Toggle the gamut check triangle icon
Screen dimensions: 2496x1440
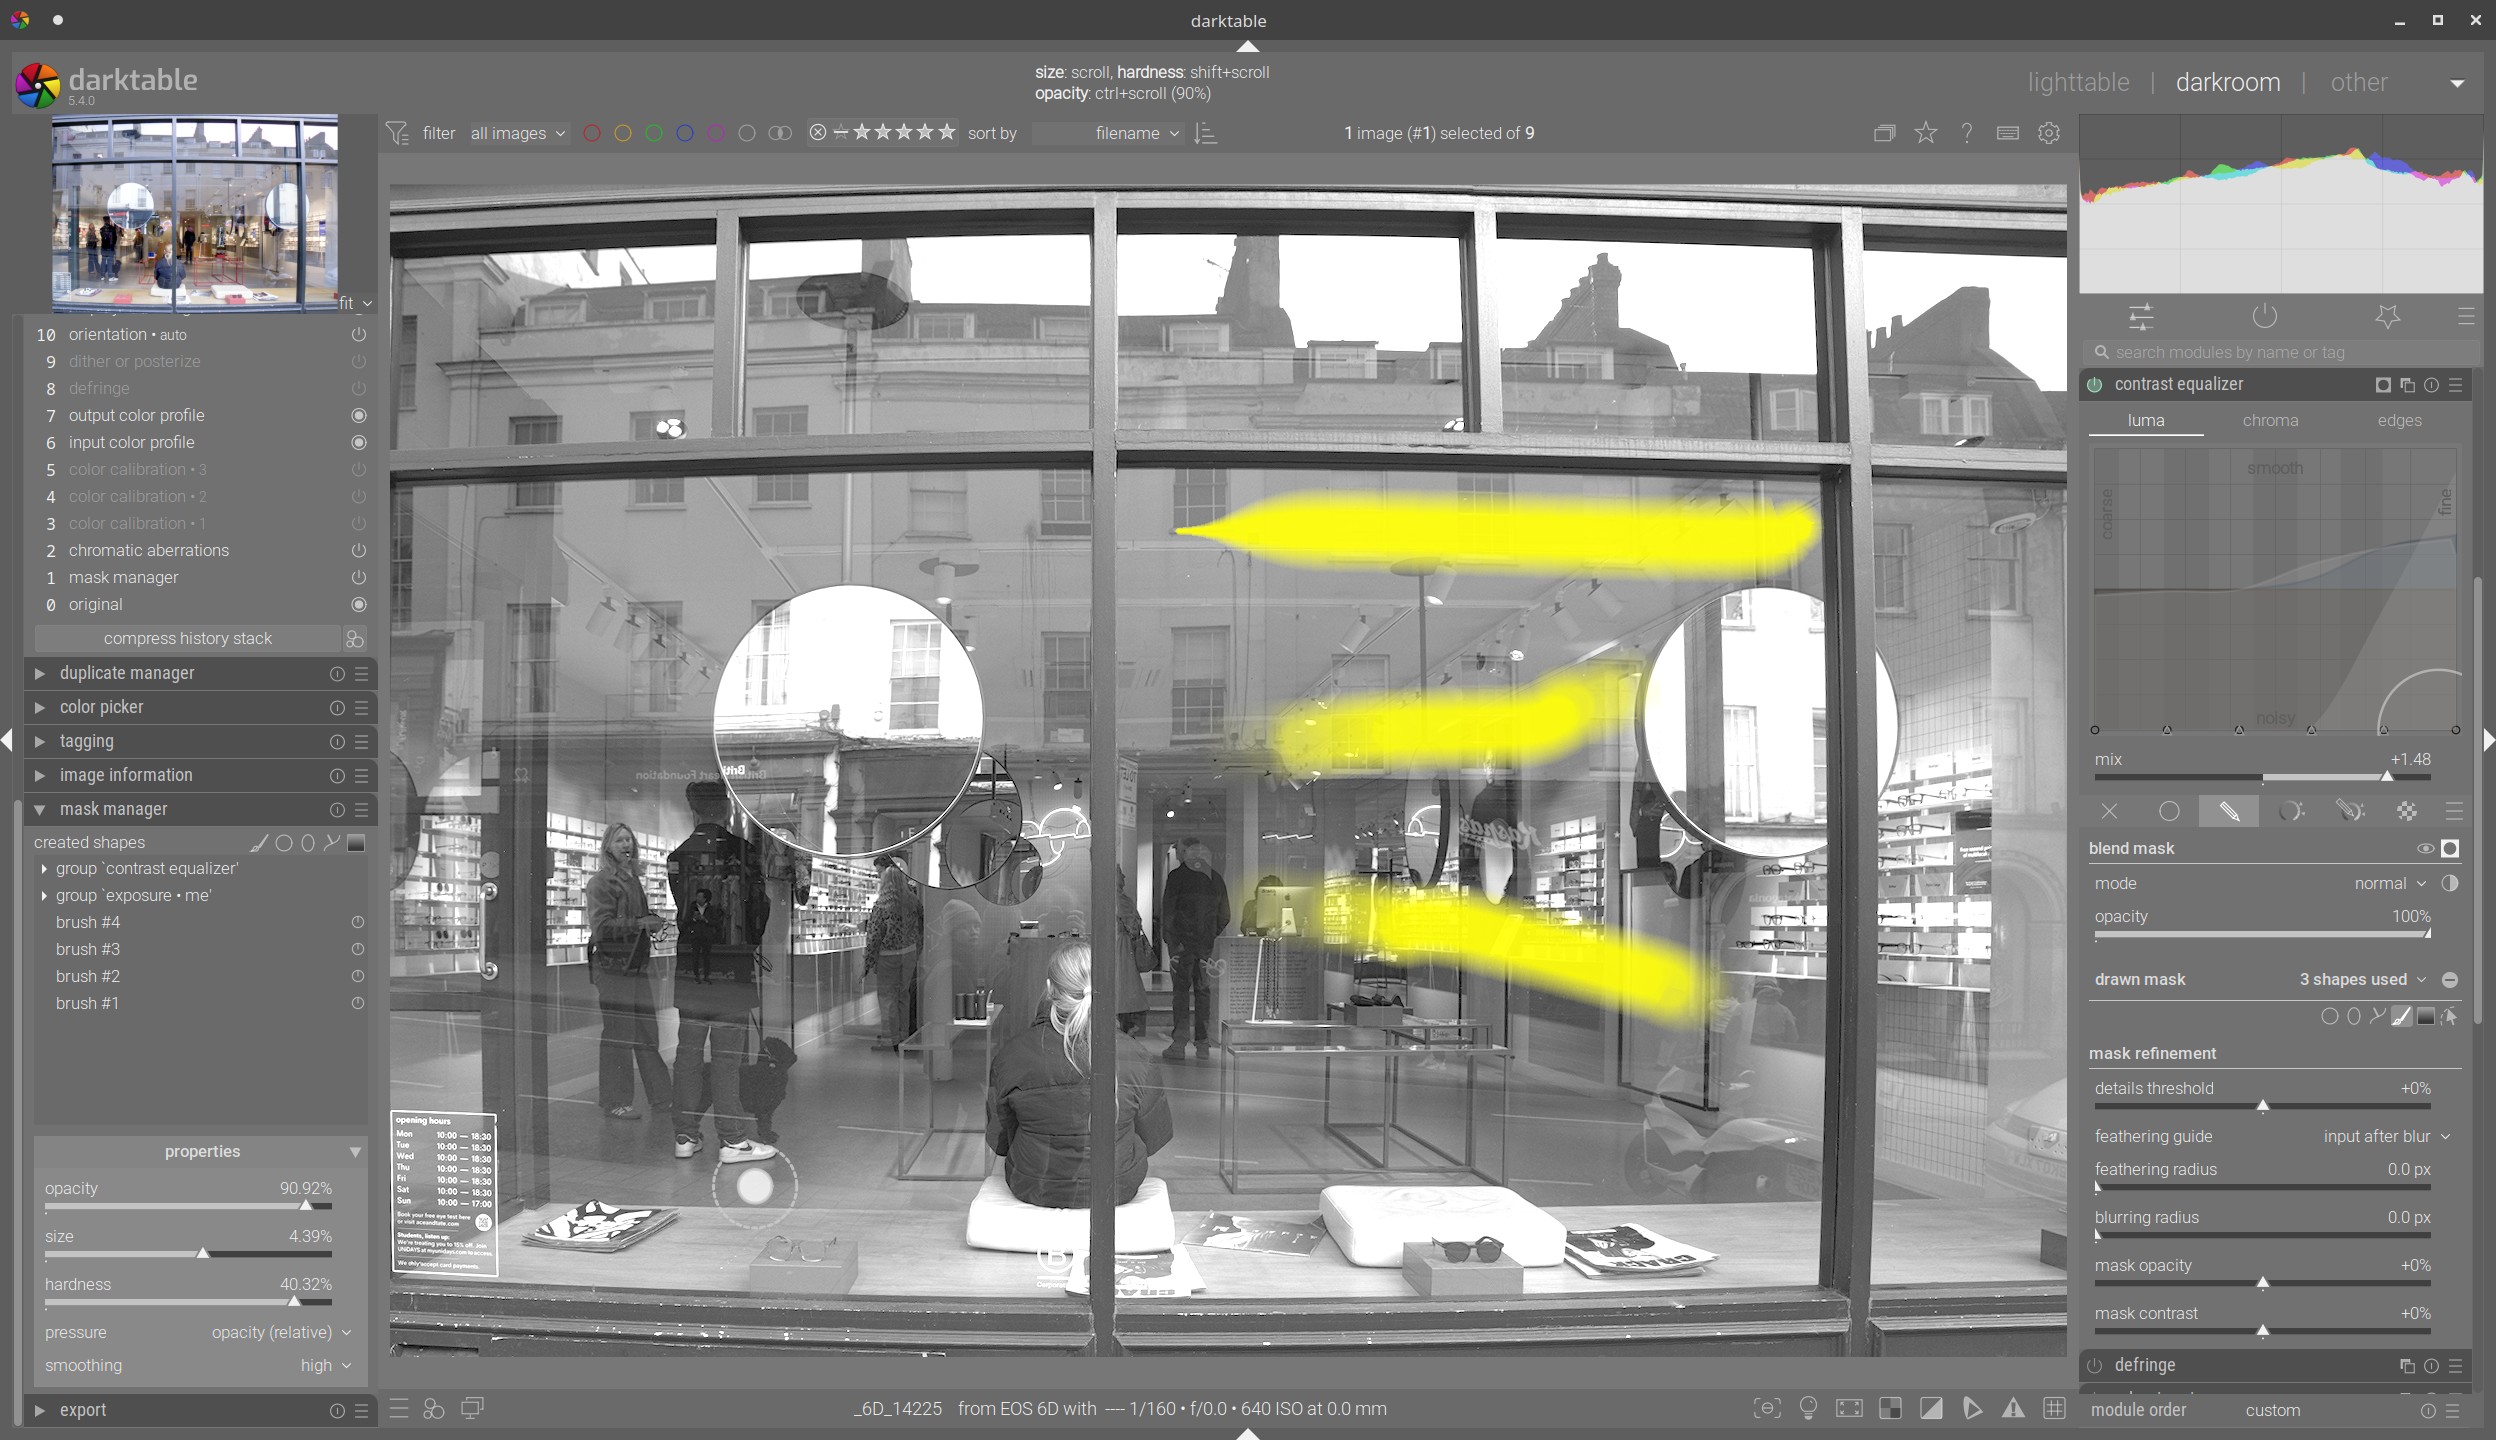point(2013,1408)
